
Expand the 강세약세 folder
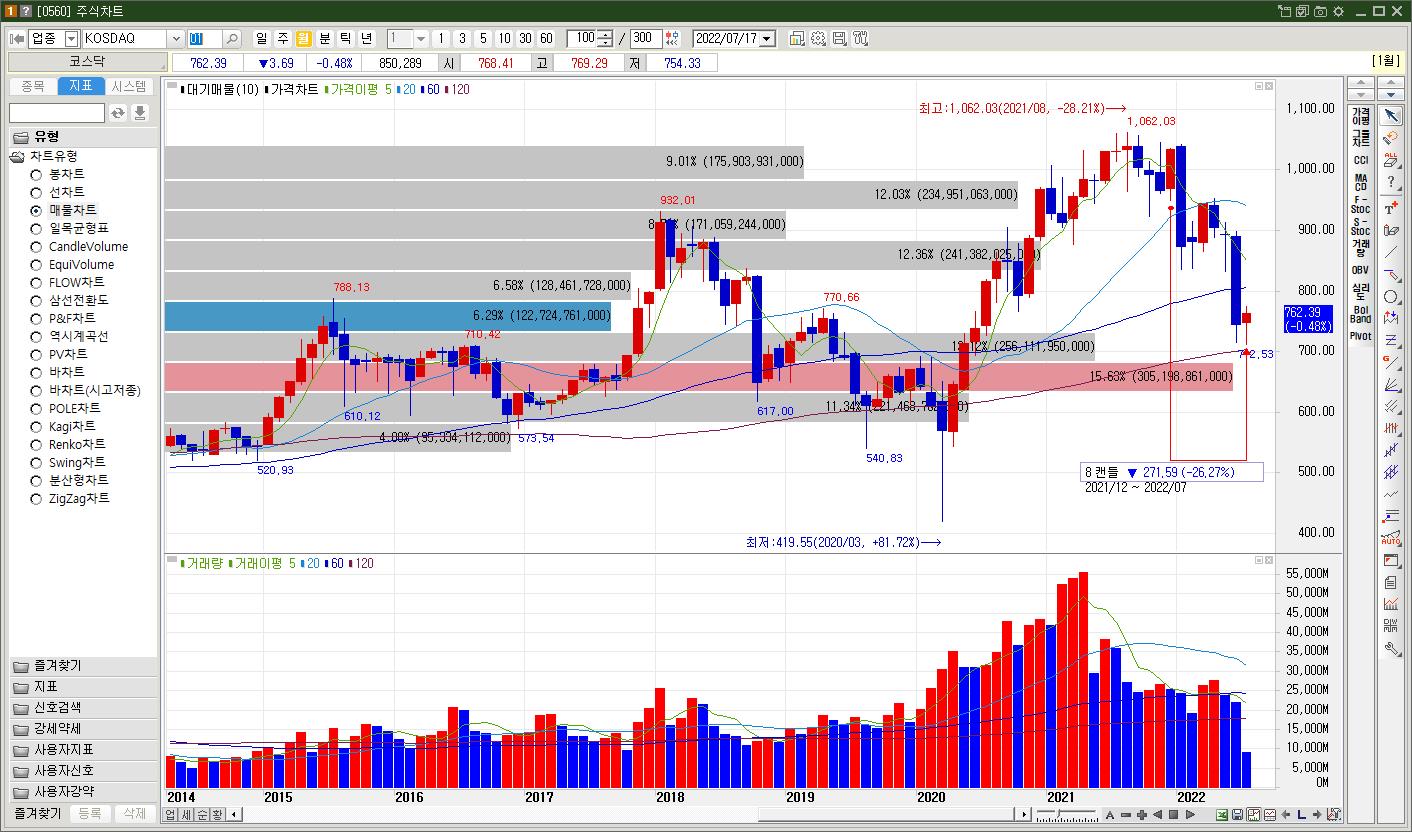83,729
